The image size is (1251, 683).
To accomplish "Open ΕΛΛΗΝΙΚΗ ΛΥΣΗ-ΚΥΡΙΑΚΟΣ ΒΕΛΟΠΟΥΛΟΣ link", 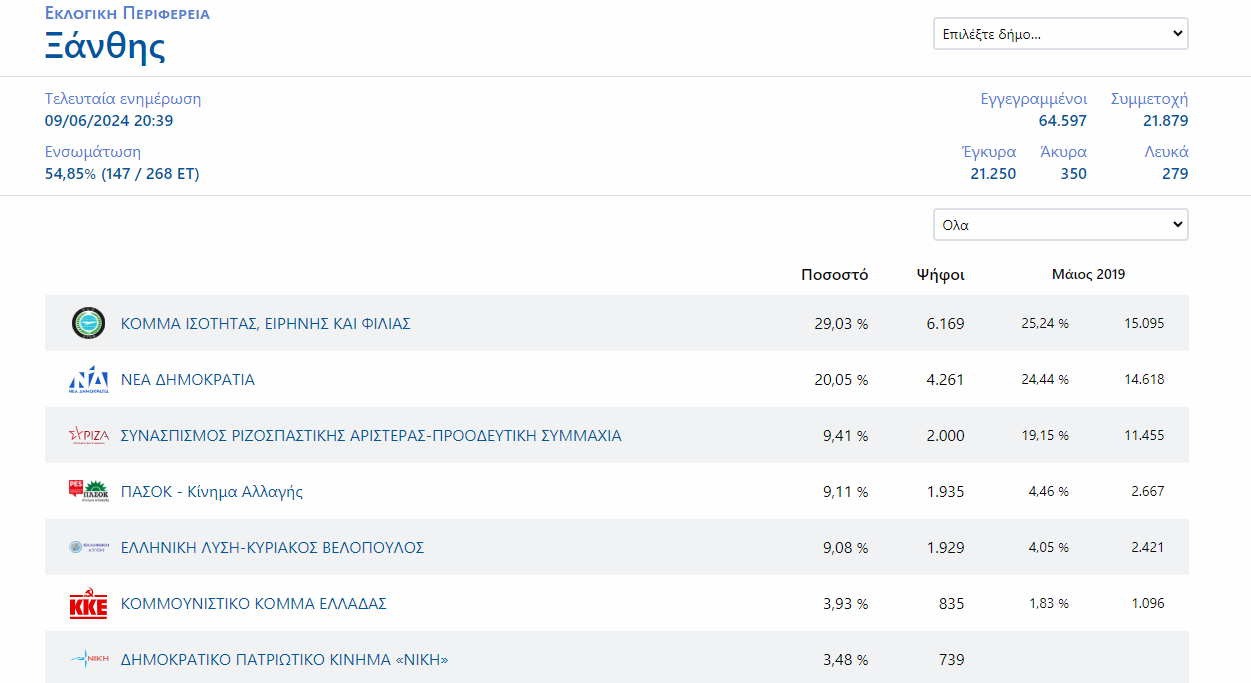I will click(273, 548).
